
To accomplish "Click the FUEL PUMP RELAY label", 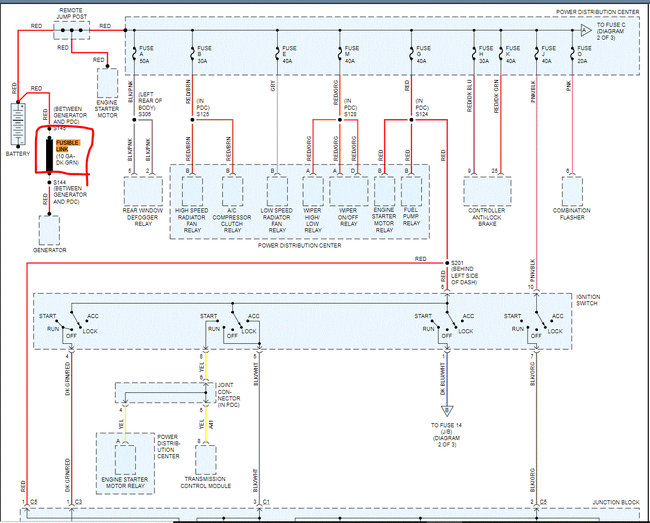I will tap(411, 216).
